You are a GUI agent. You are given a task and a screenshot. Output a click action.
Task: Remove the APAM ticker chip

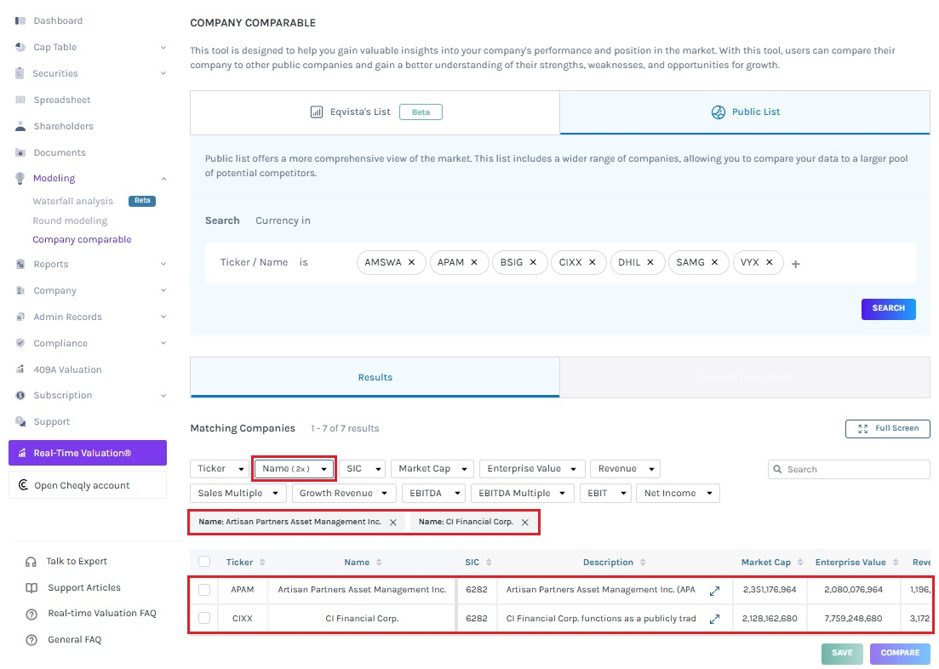pyautogui.click(x=474, y=262)
